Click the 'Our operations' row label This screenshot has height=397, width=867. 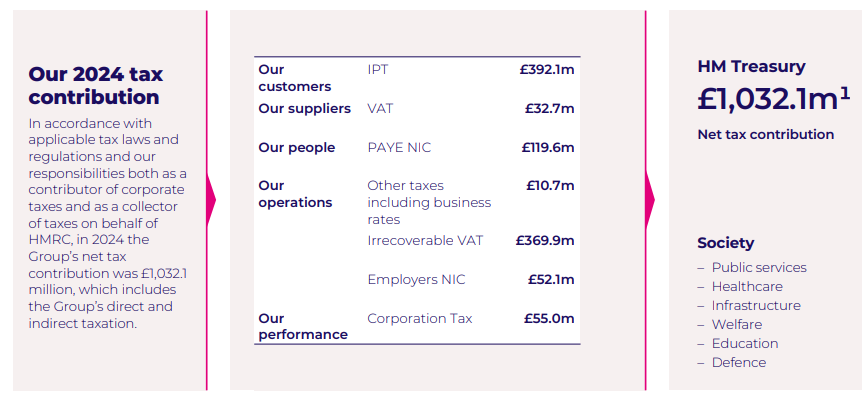(x=295, y=194)
